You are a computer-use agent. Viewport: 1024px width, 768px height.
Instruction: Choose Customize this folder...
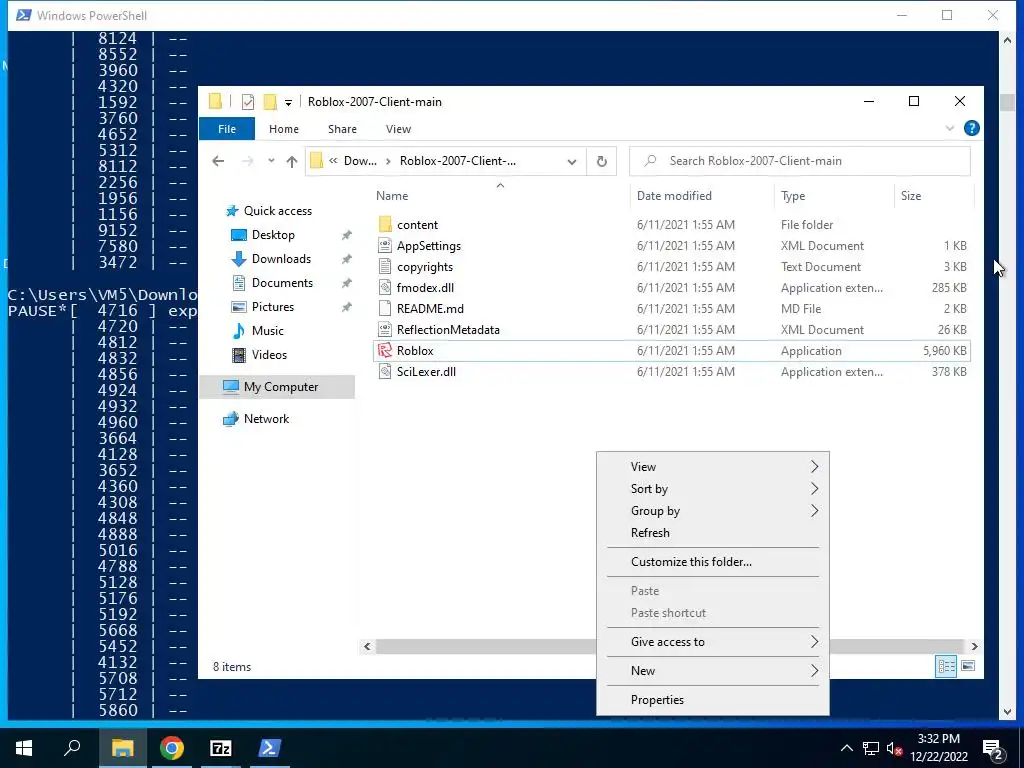[x=712, y=562]
